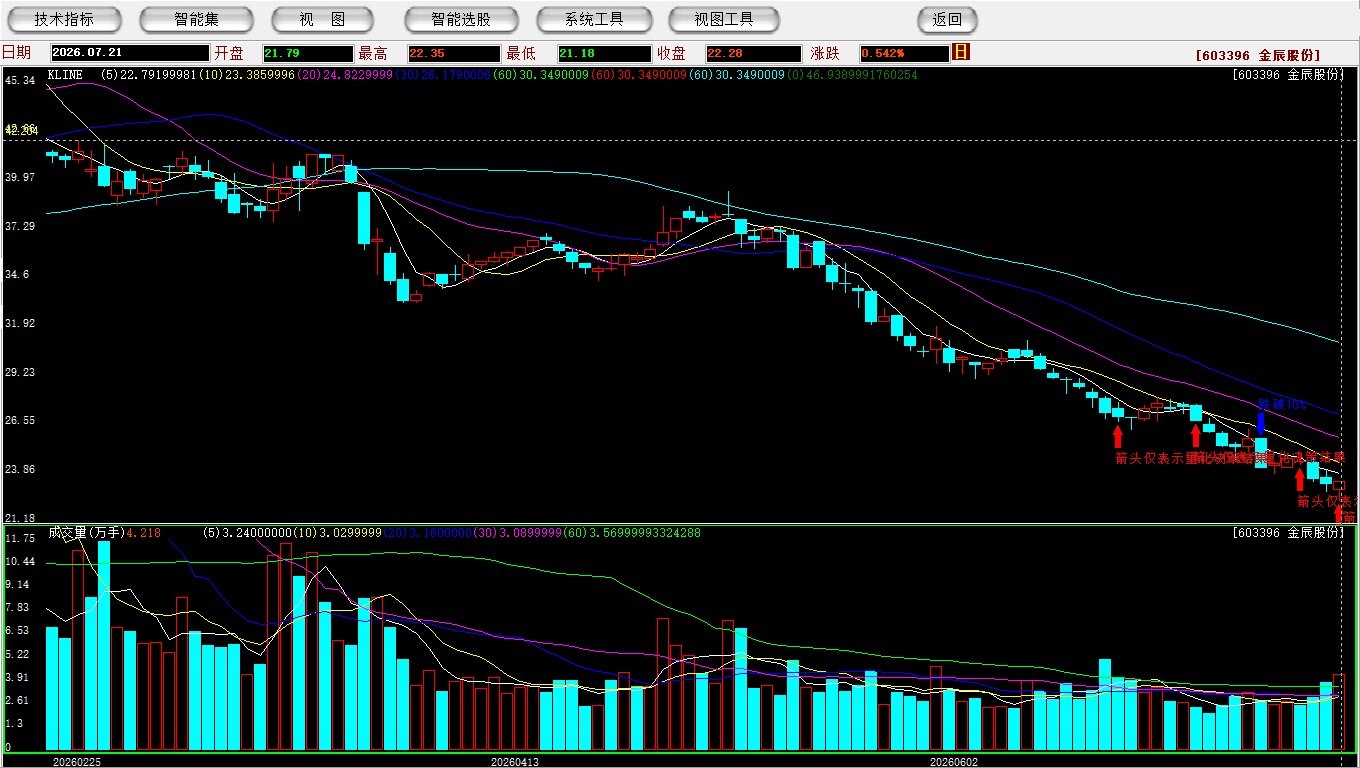This screenshot has width=1360, height=768.
Task: Click the 收盘 value 22.28
Action: tap(753, 53)
